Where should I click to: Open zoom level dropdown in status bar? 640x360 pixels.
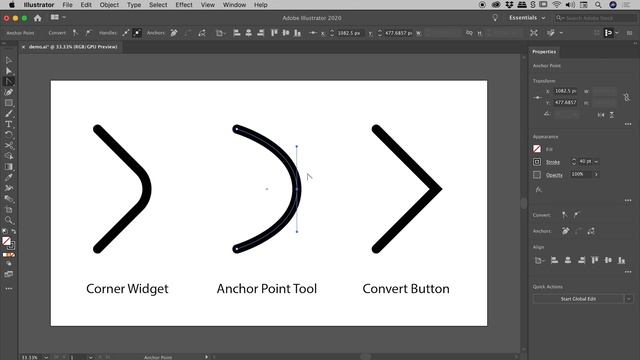(46, 357)
